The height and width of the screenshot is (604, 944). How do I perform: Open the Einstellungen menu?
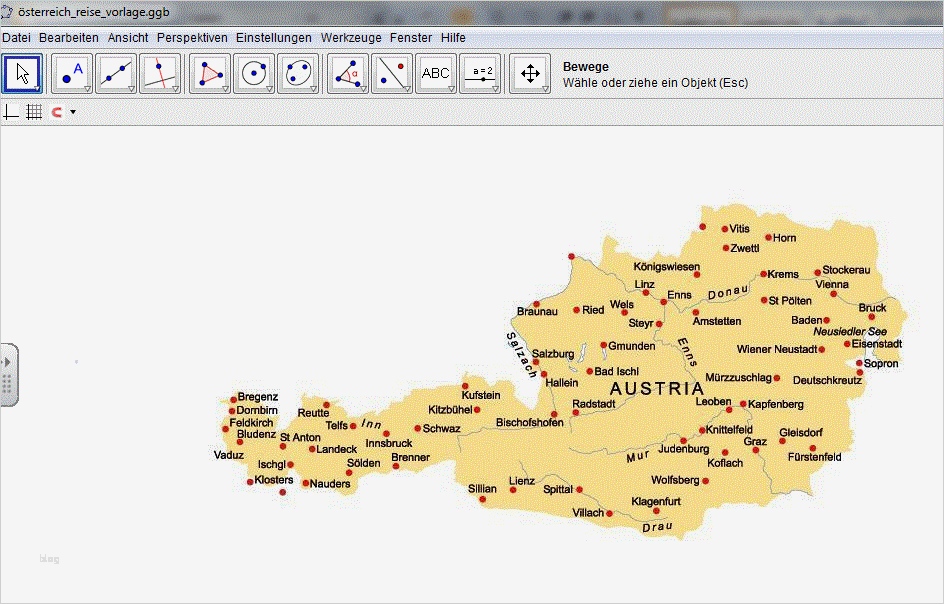pyautogui.click(x=274, y=37)
